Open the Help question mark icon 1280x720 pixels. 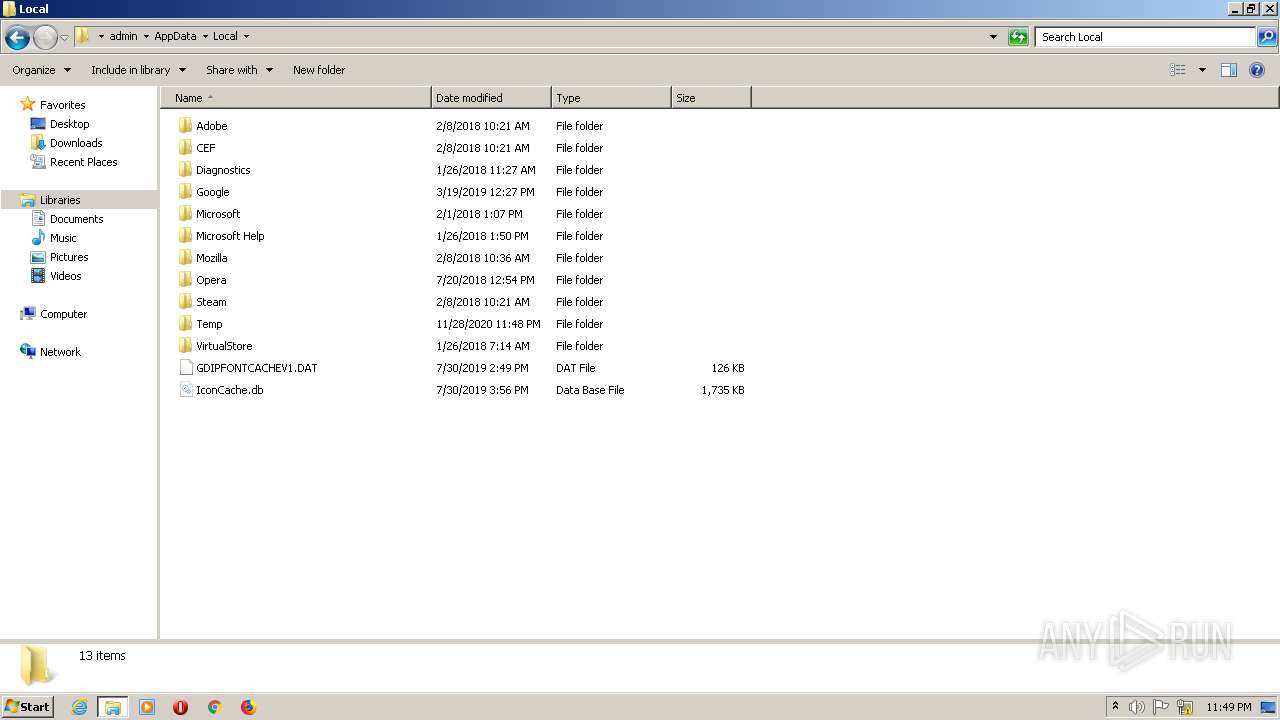click(1257, 70)
